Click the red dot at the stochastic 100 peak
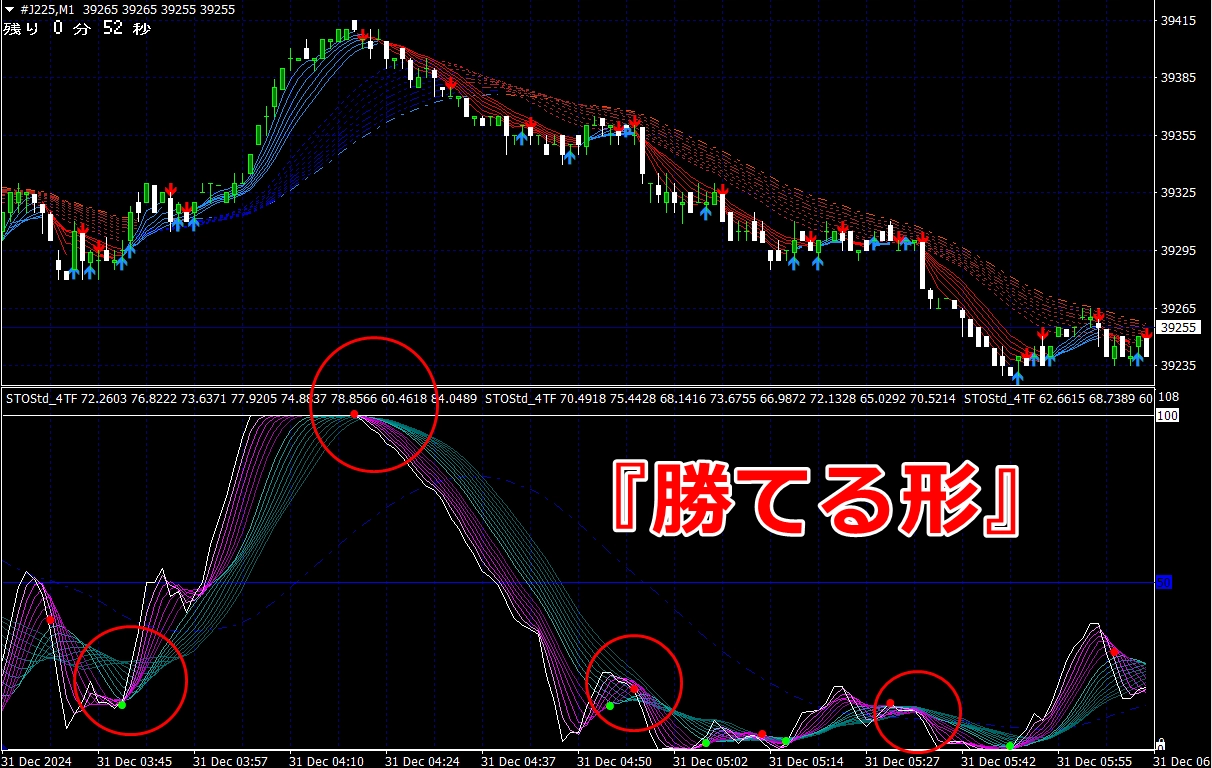 (x=354, y=414)
